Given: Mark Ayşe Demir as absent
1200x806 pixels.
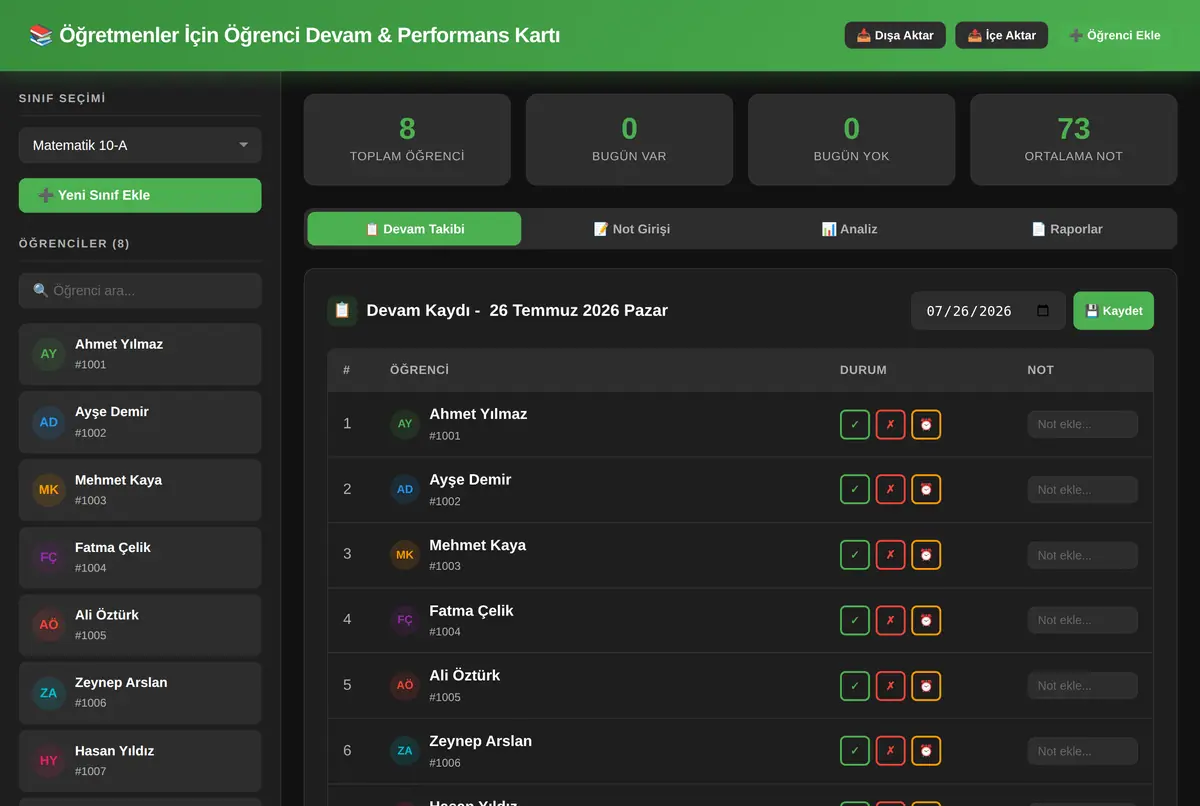Looking at the screenshot, I should point(890,489).
